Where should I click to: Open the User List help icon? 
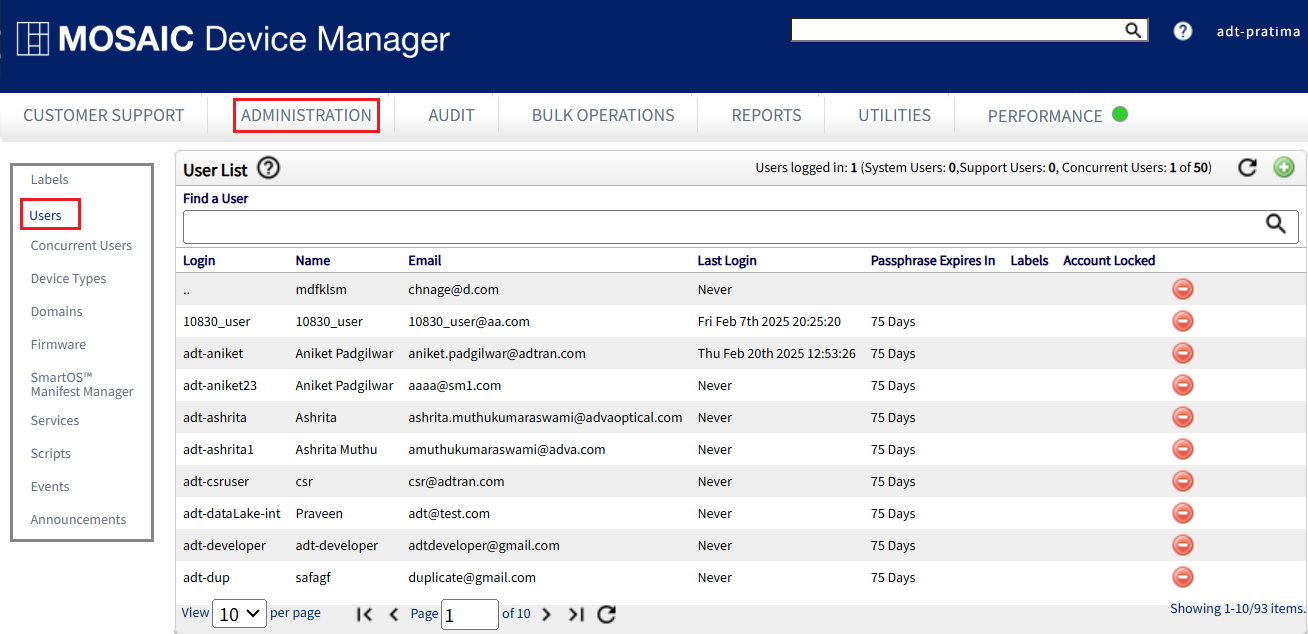point(268,168)
